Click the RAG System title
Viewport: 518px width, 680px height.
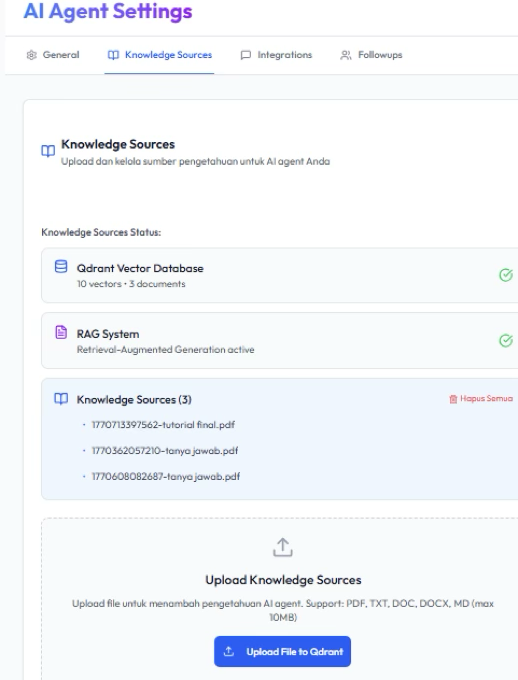(108, 334)
